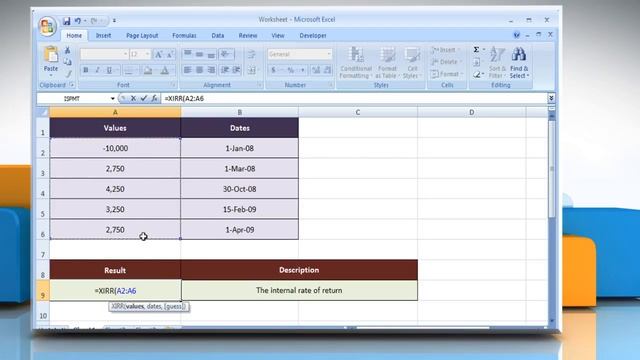The image size is (640, 360).
Task: Click the AutoSum sigma icon
Action: pos(476,50)
